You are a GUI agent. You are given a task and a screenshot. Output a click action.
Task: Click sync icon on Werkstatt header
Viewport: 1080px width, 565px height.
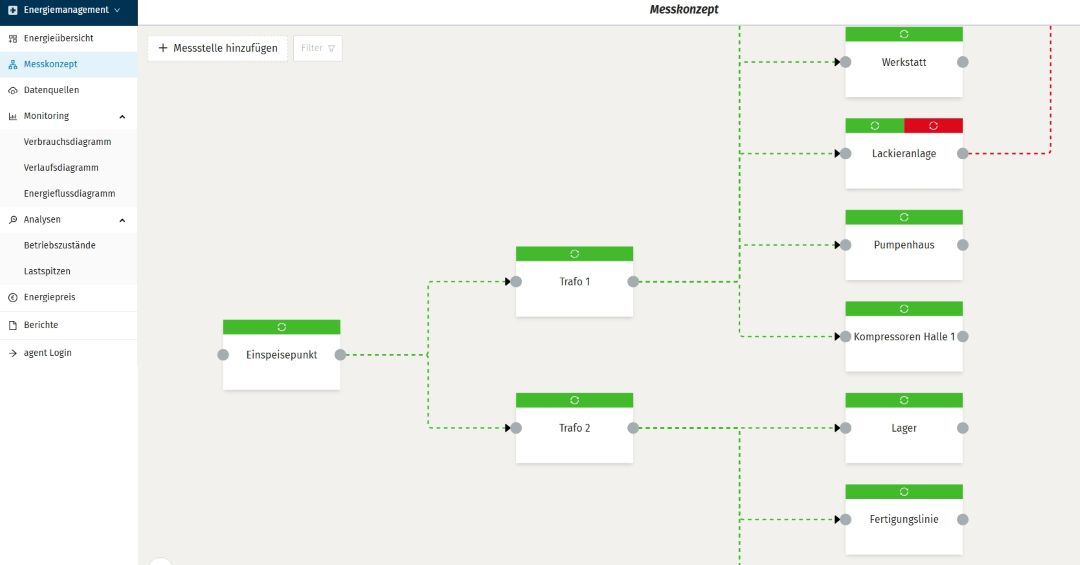904,34
